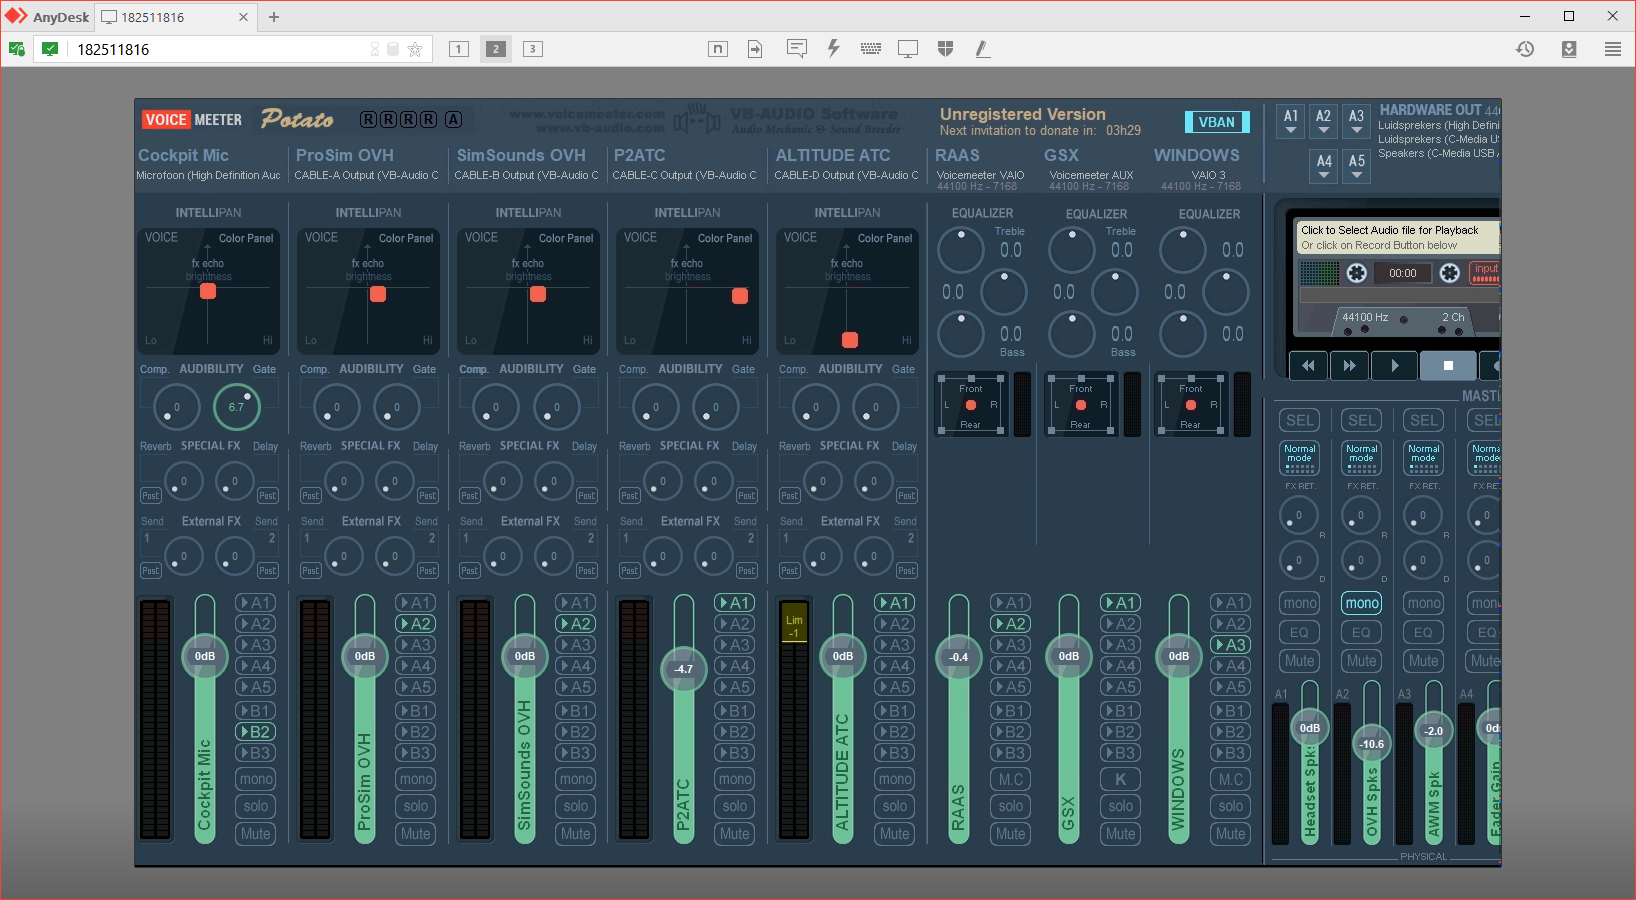
Task: Click the RAAS fader knob at -0.4
Action: 958,657
